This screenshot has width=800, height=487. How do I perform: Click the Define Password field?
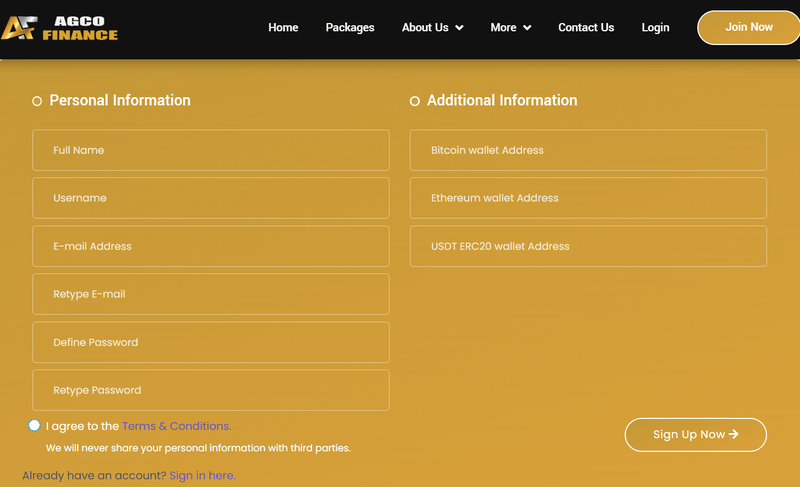tap(211, 342)
